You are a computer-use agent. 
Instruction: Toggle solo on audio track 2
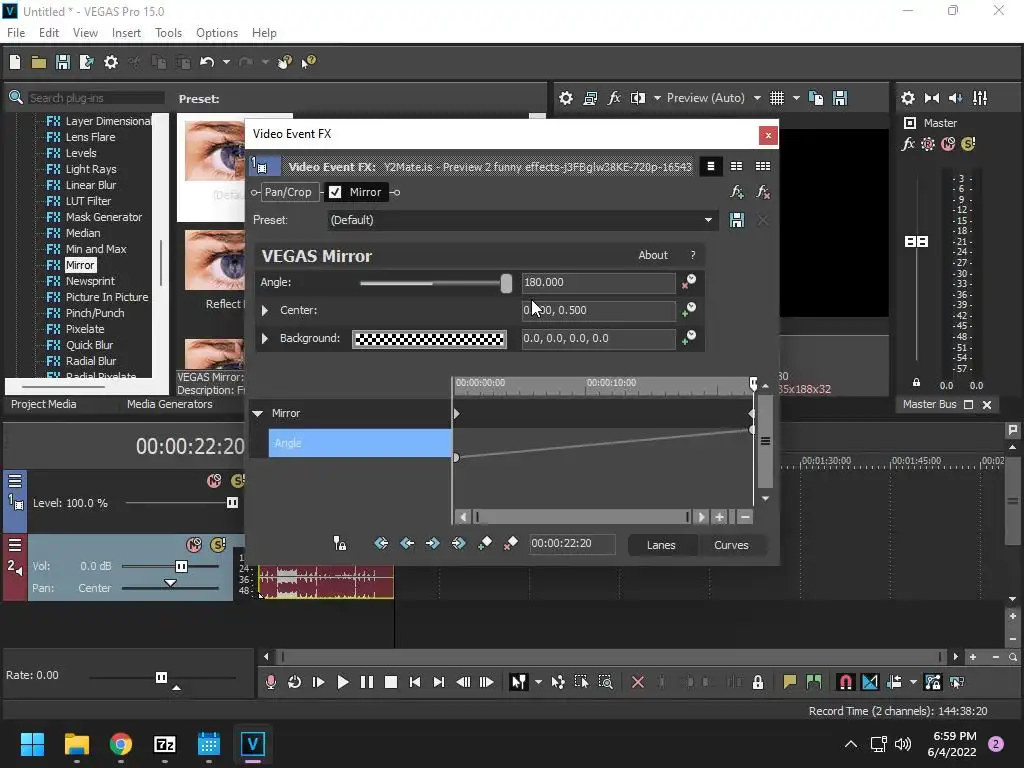(218, 545)
